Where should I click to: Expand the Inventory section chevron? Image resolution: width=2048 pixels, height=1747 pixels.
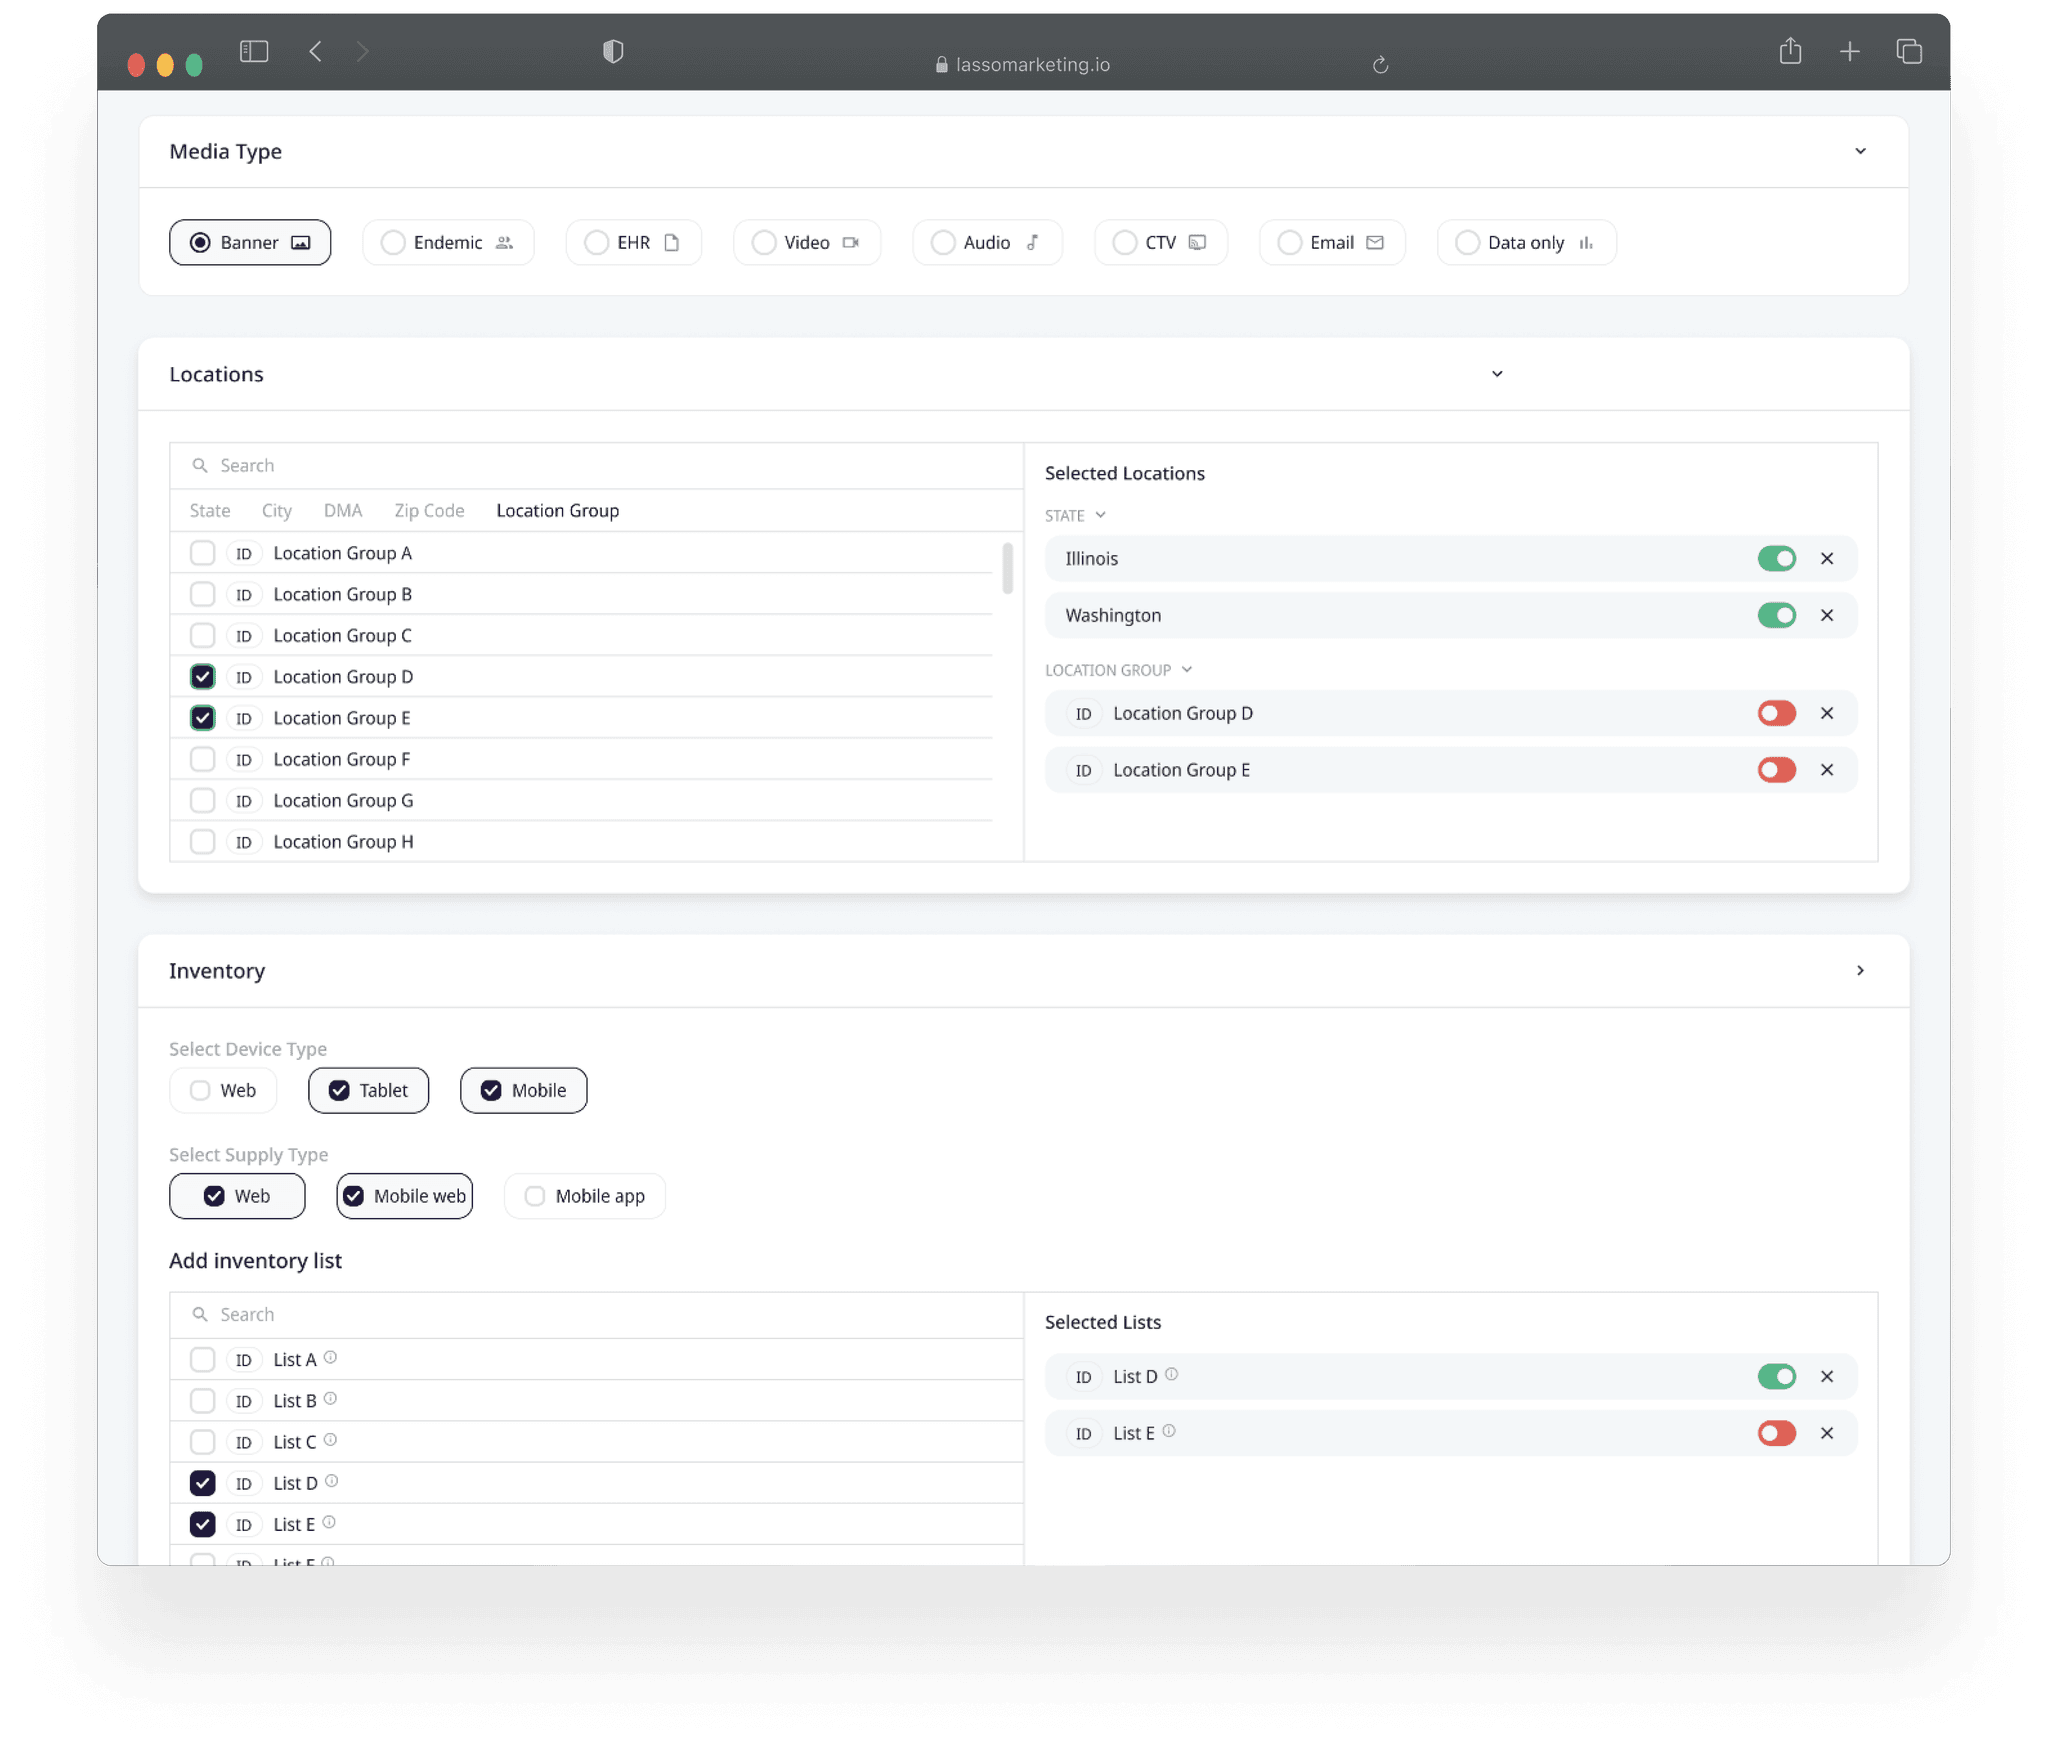(1860, 971)
